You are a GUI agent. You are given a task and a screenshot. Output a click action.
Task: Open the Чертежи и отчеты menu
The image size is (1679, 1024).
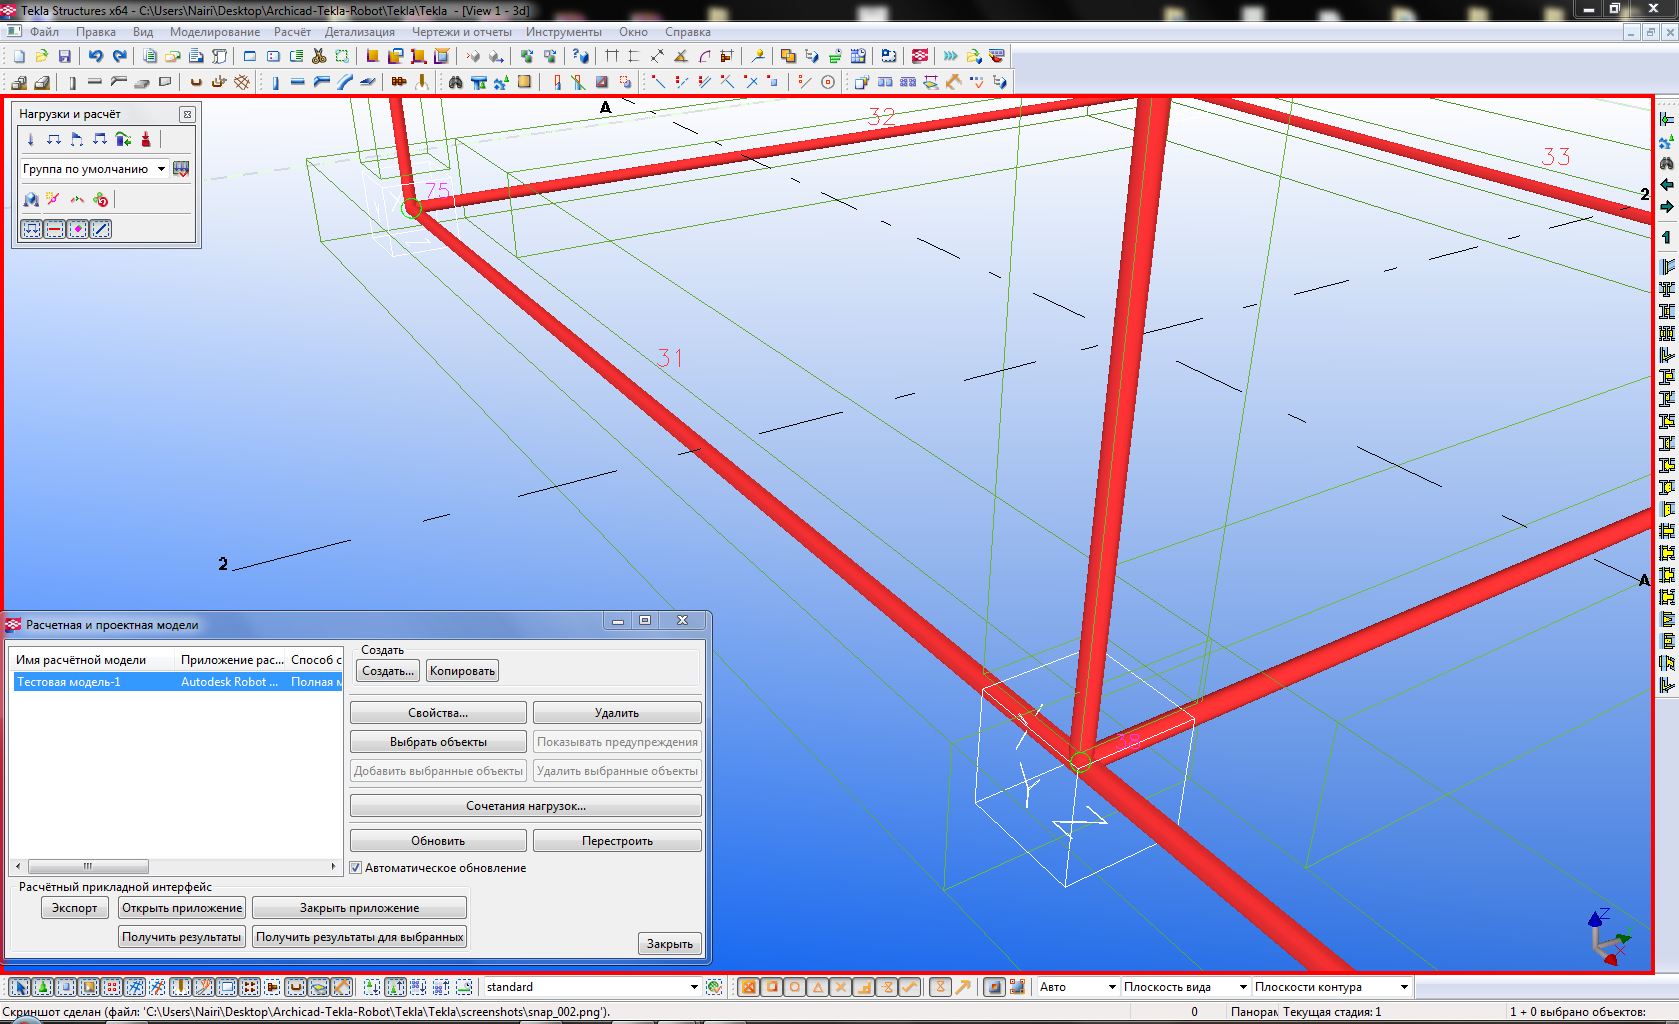(461, 32)
